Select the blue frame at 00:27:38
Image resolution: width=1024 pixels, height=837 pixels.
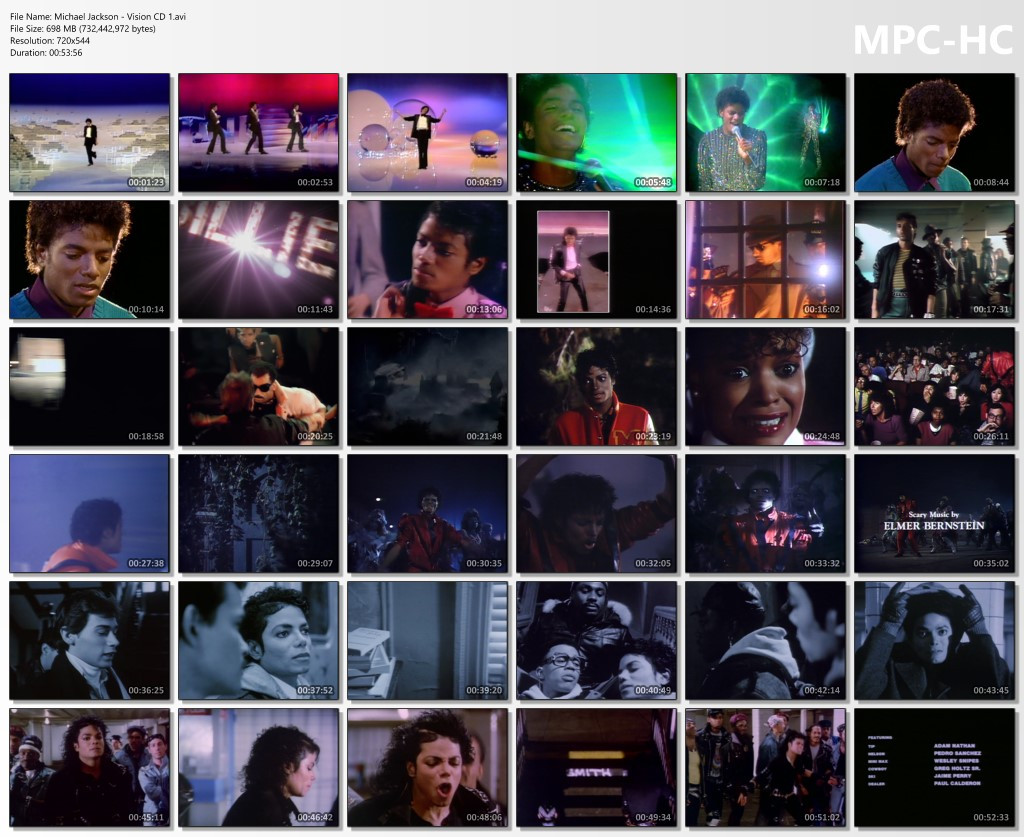tap(89, 514)
